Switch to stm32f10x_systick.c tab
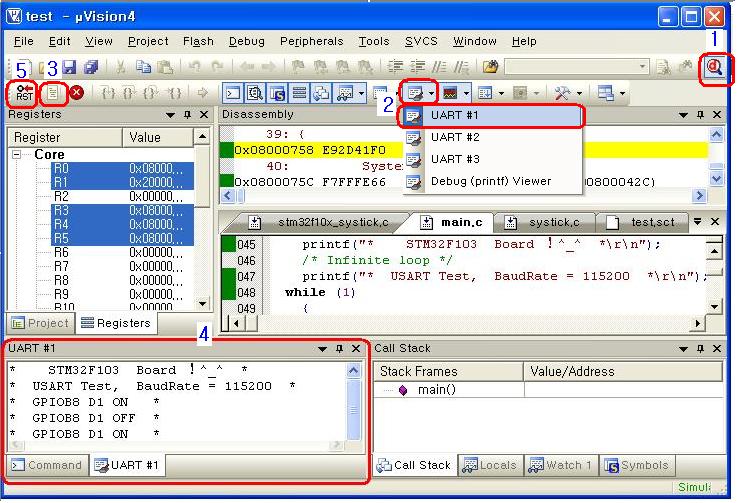 coord(324,222)
